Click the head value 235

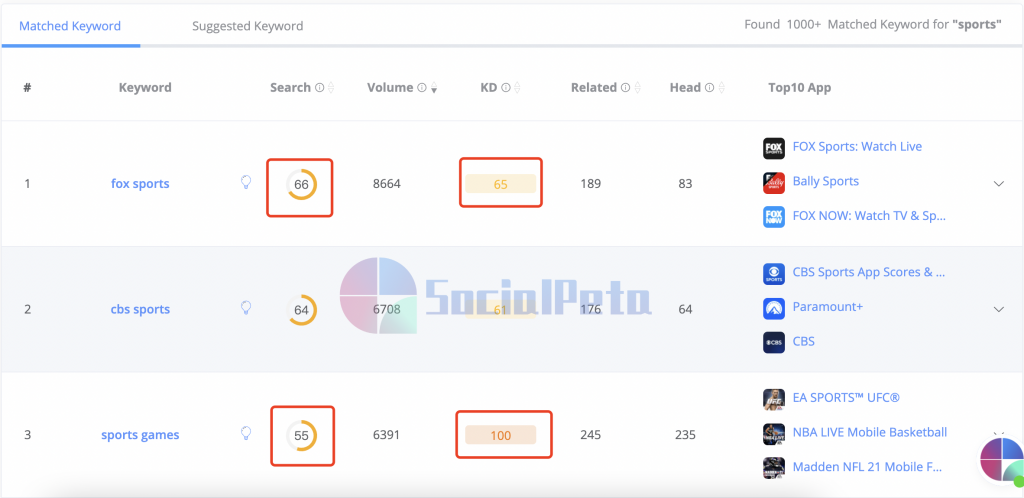pos(685,435)
